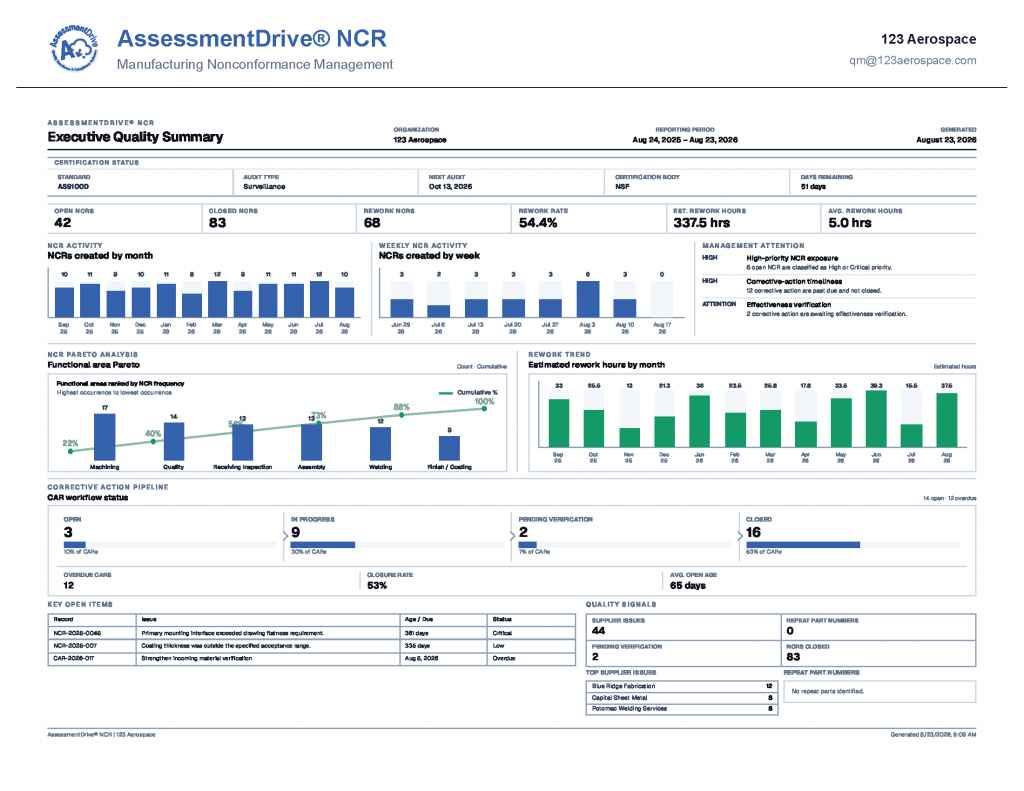The width and height of the screenshot is (1024, 791).
Task: Click the 54.4% rework rate
Action: tap(538, 223)
